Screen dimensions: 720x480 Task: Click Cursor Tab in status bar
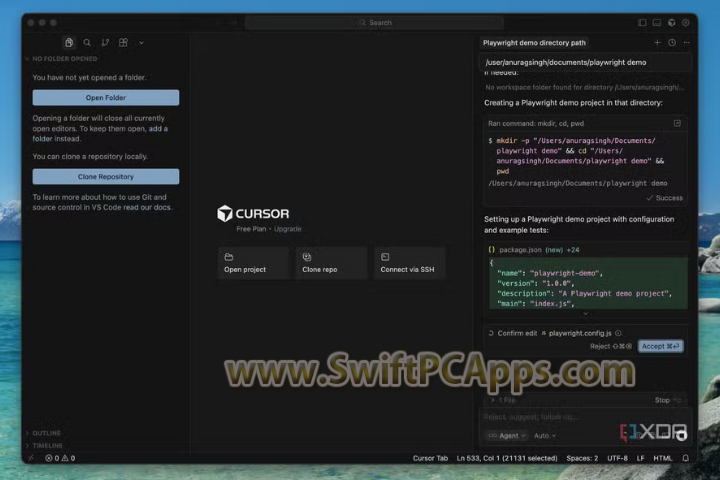[x=430, y=458]
